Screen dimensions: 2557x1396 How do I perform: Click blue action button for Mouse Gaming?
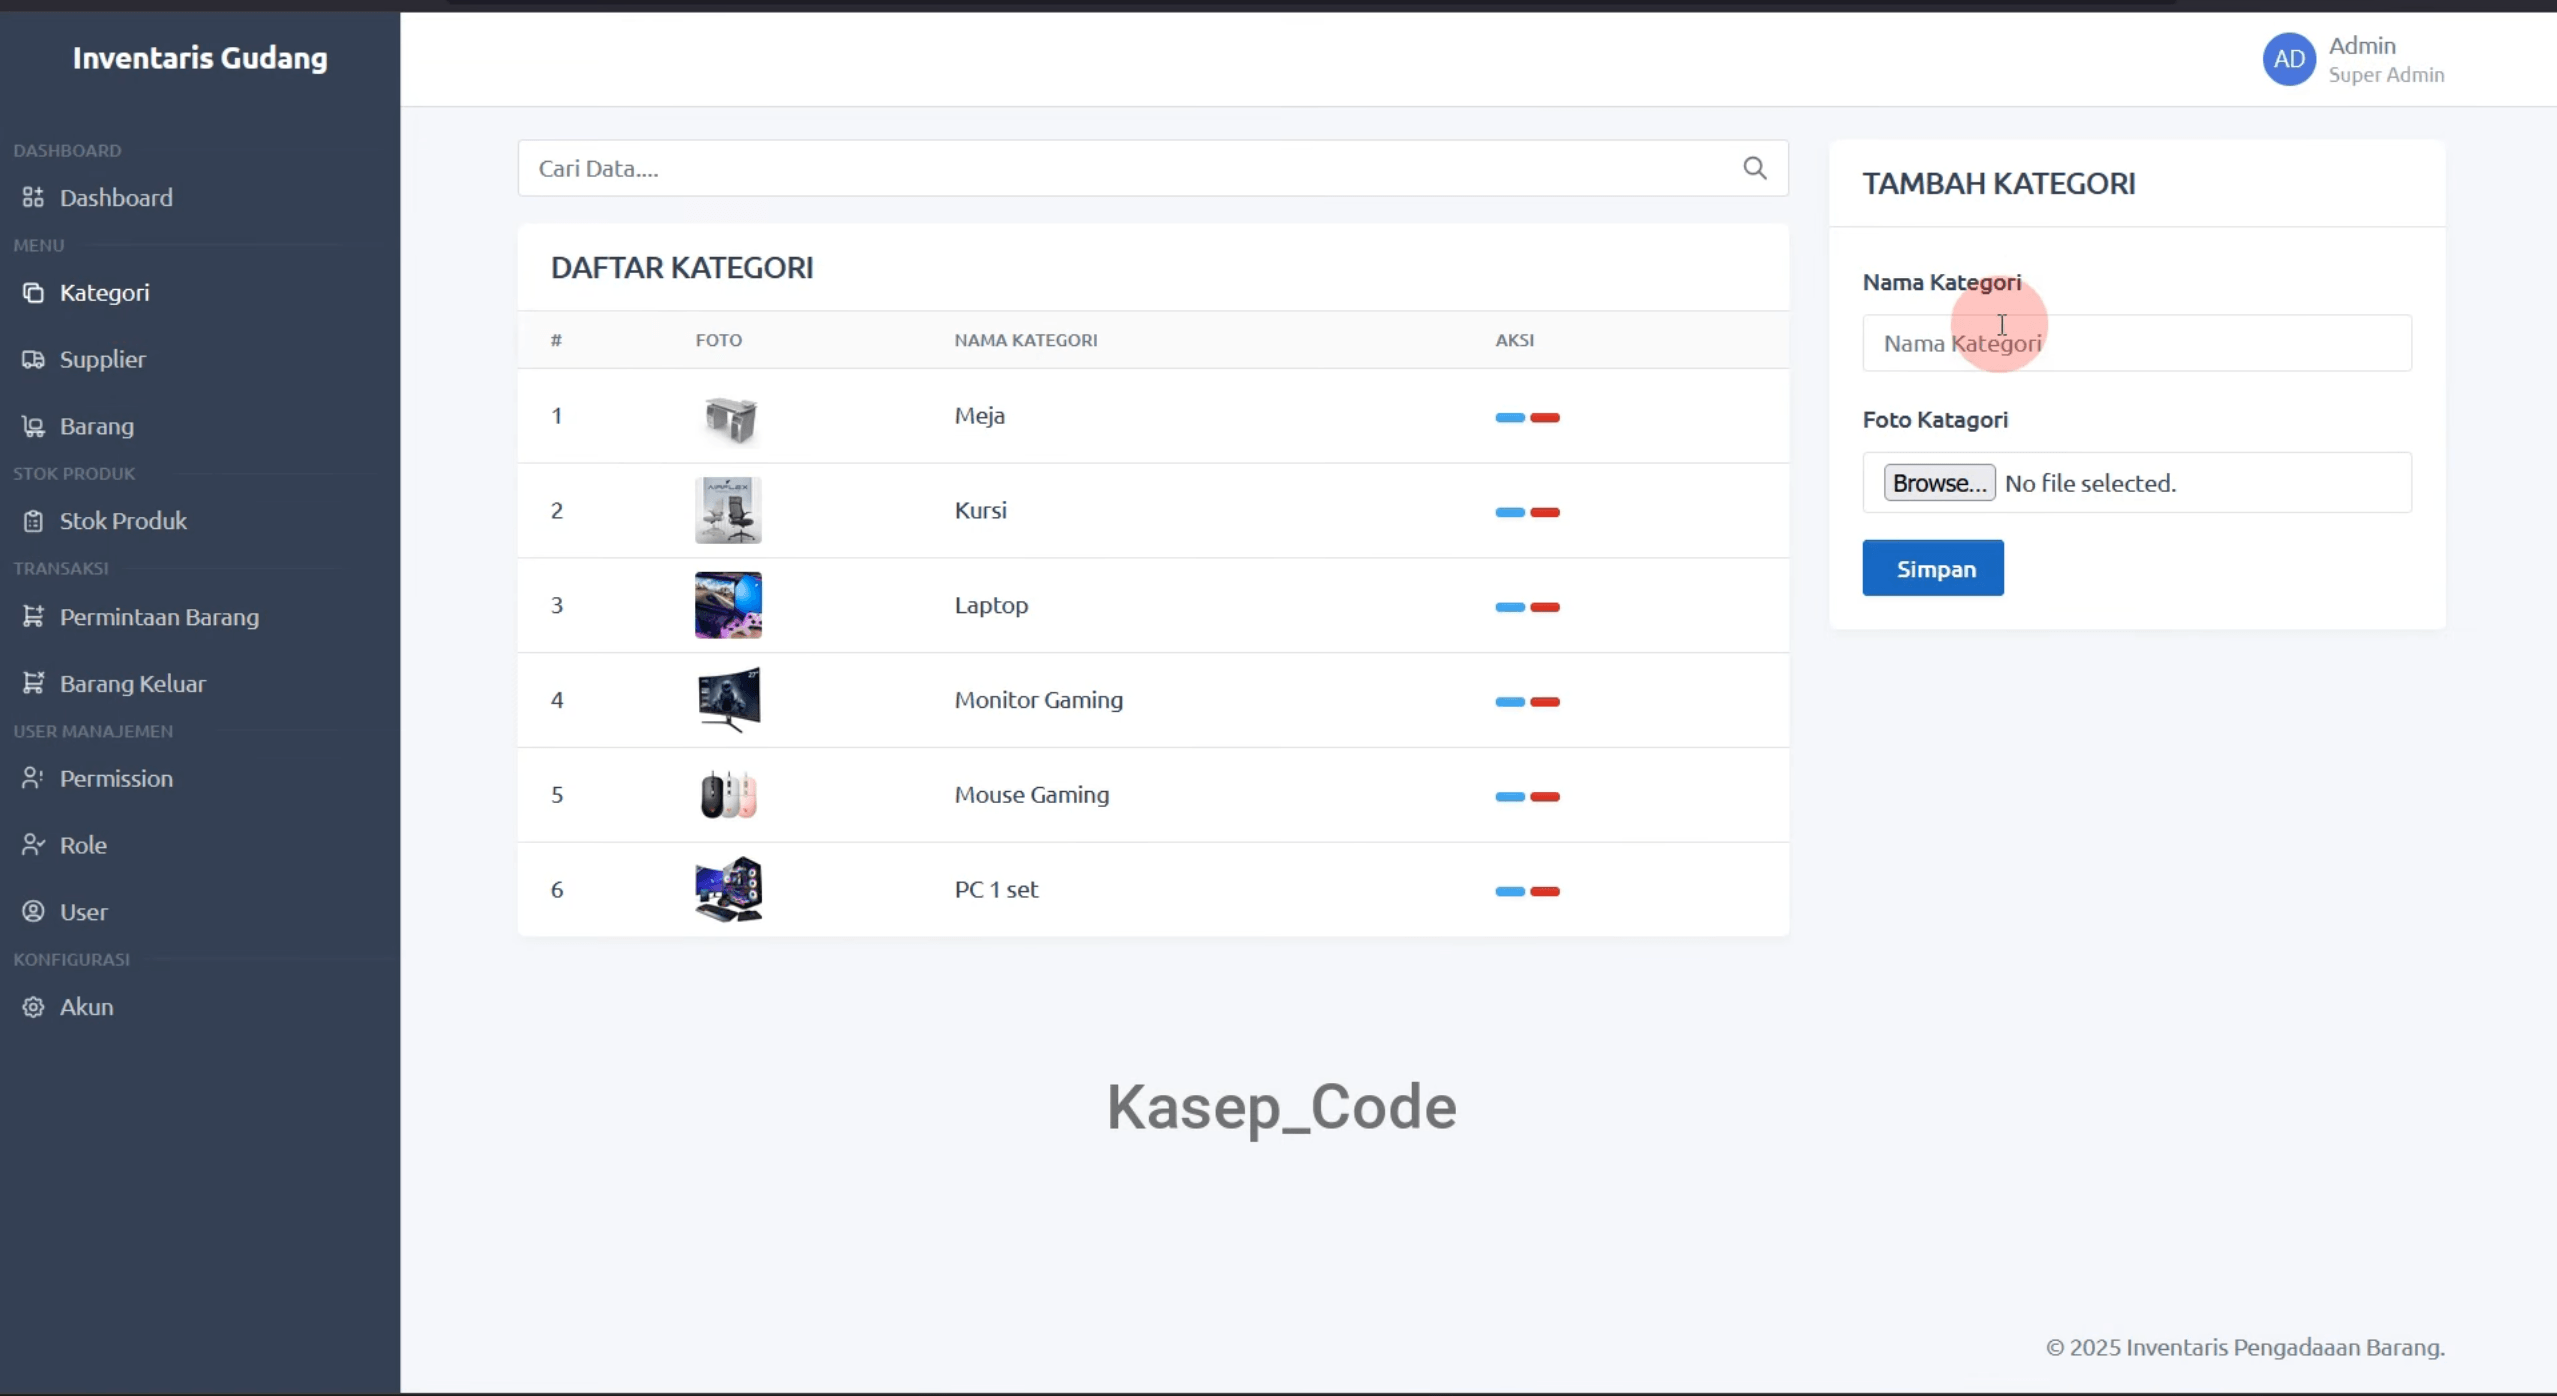click(1510, 797)
